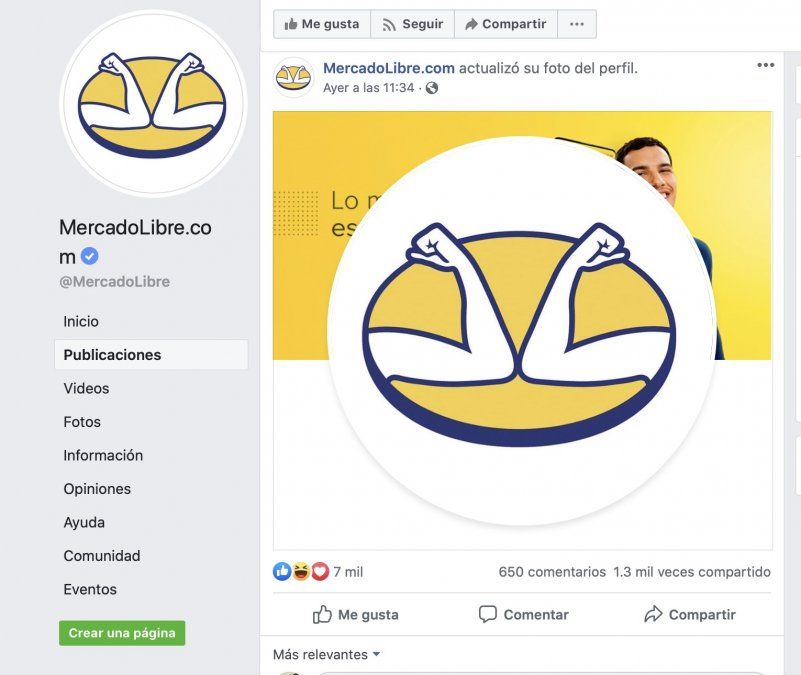The image size is (801, 675).
Task: Toggle the Me gusta button at the top of the page
Action: pyautogui.click(x=321, y=24)
